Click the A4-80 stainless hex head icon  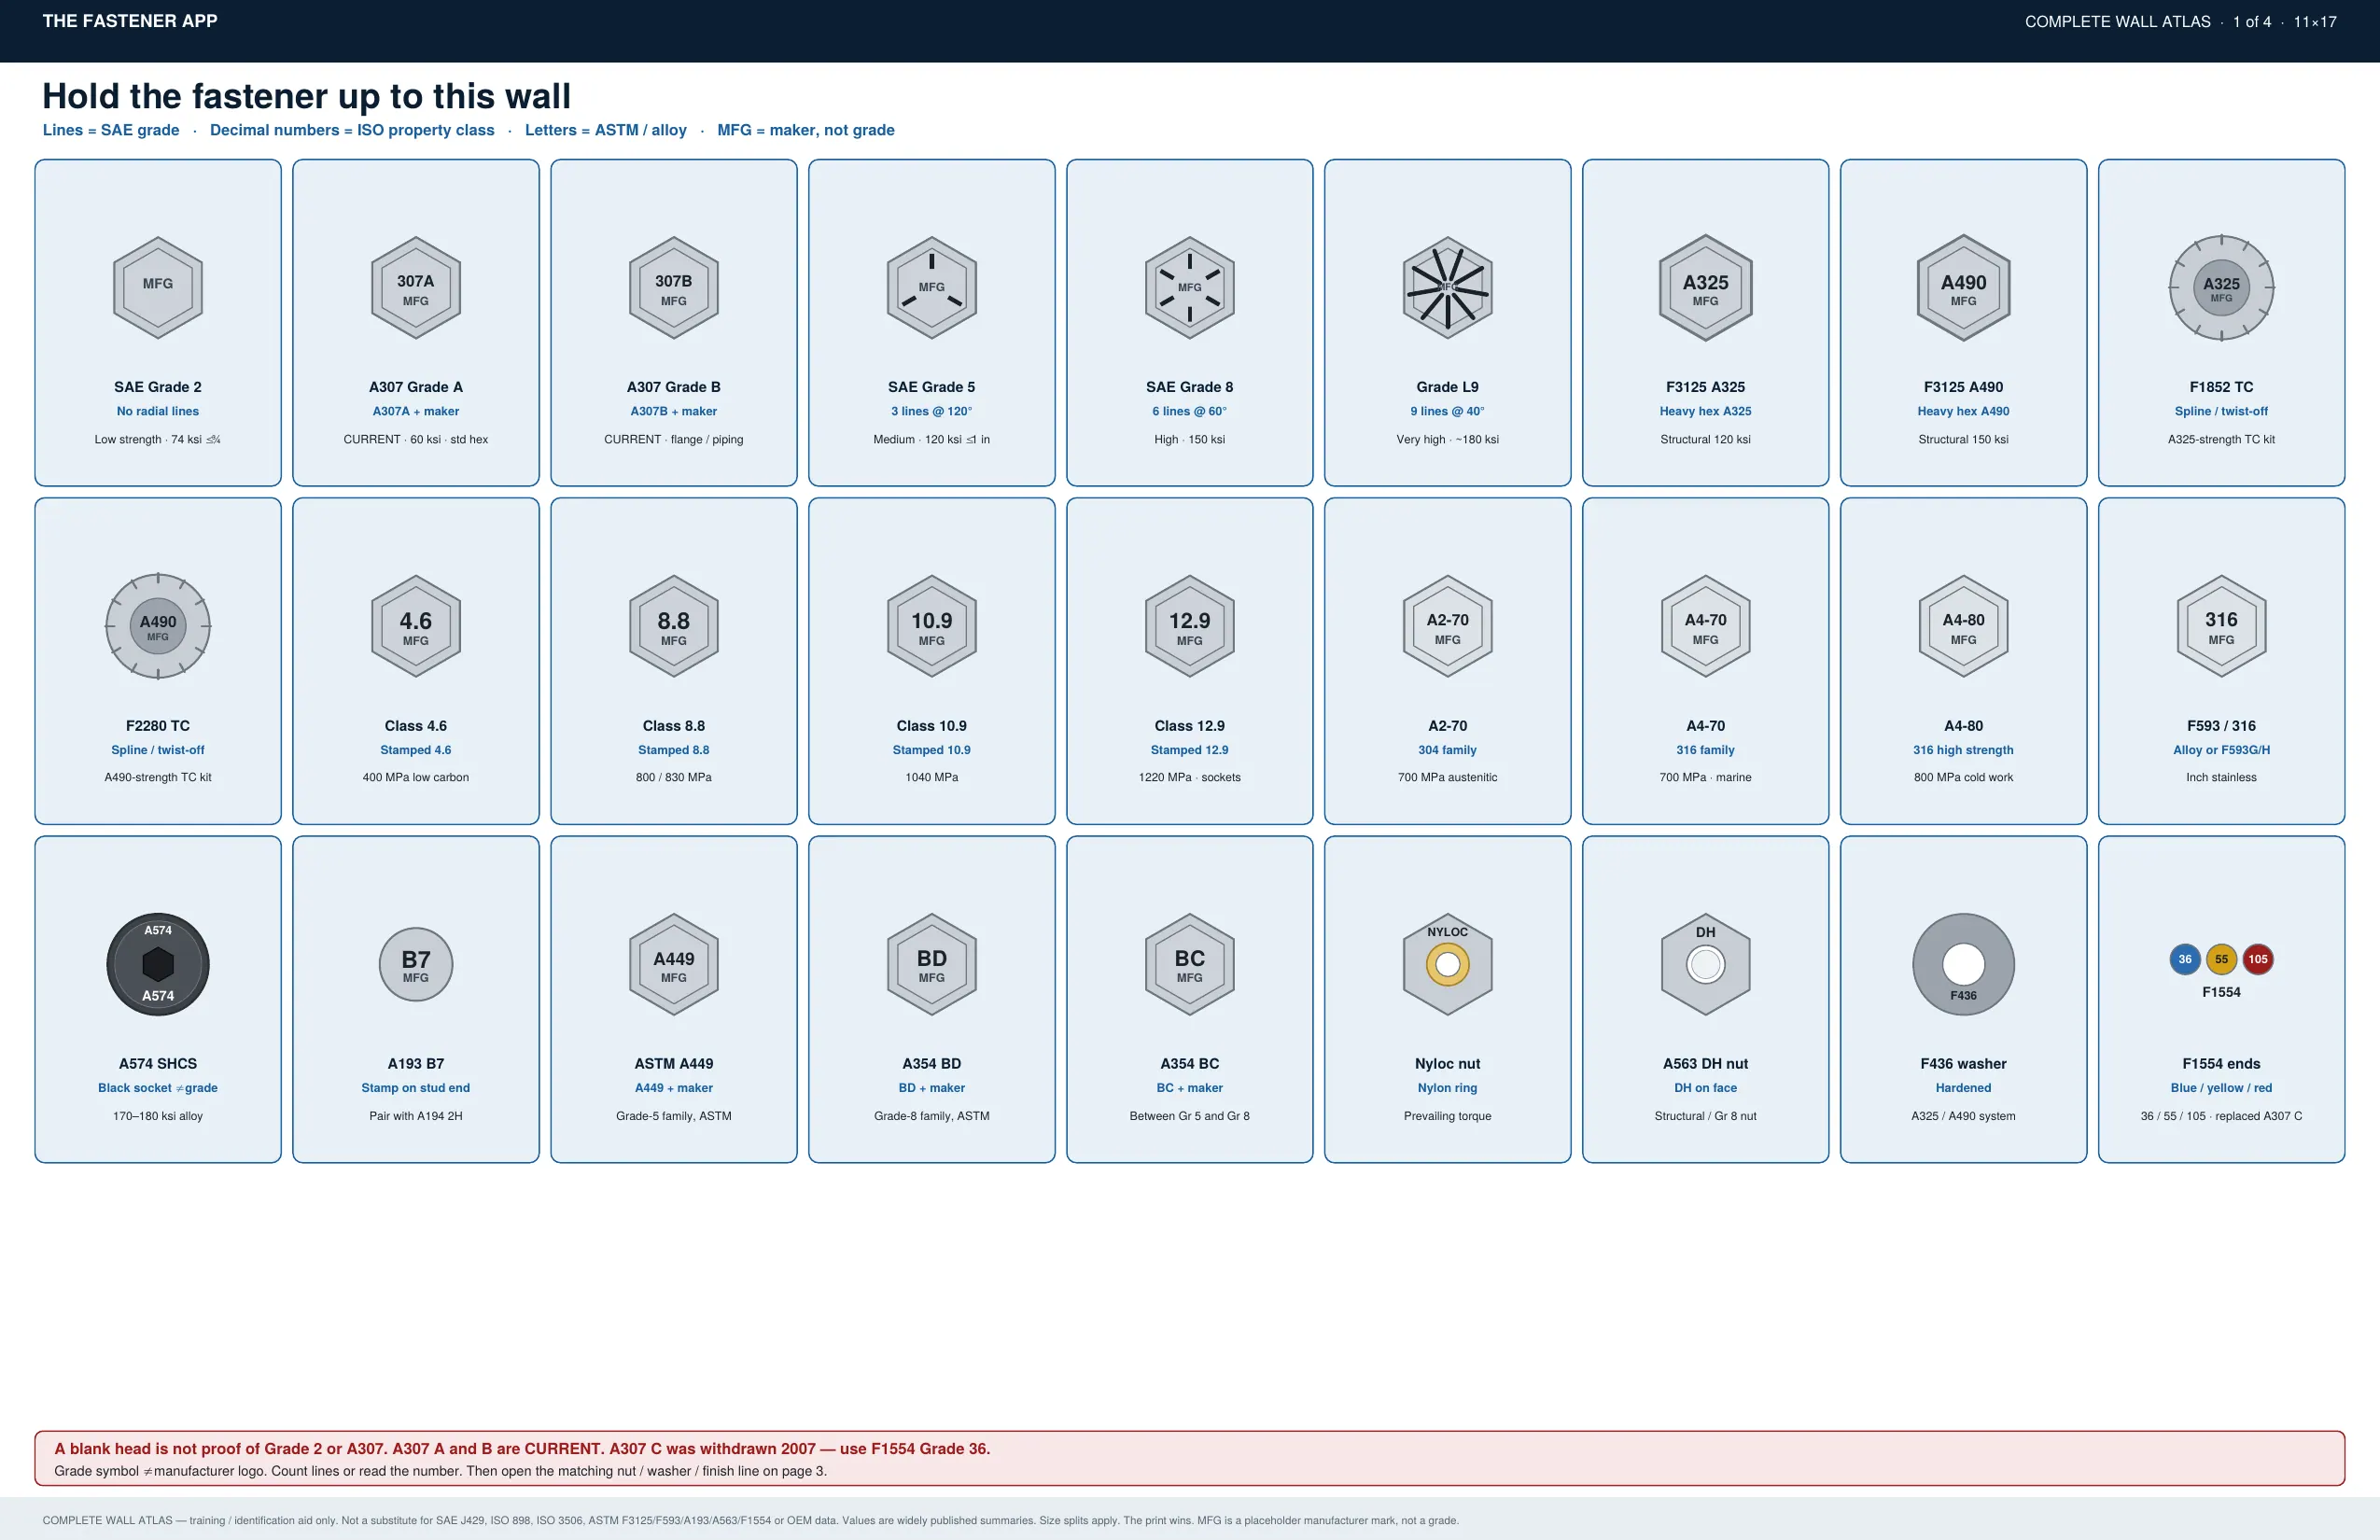pyautogui.click(x=1964, y=626)
